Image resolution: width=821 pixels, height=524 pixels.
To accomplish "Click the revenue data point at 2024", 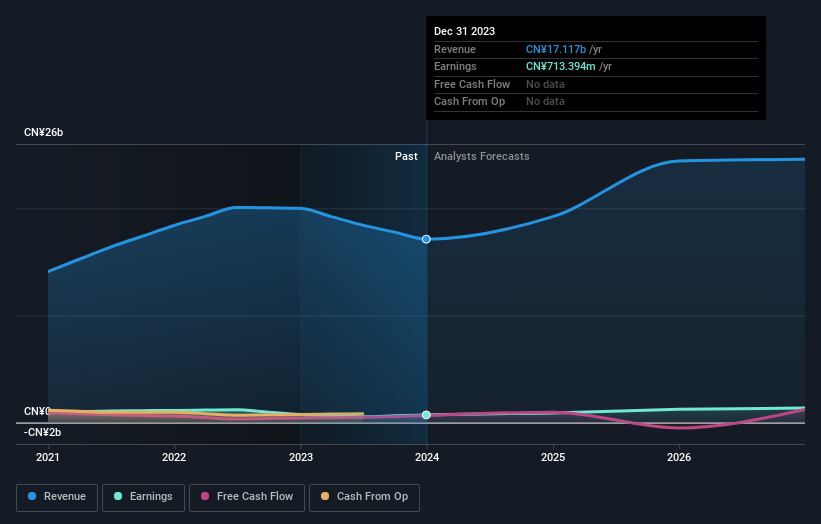I will coord(426,239).
